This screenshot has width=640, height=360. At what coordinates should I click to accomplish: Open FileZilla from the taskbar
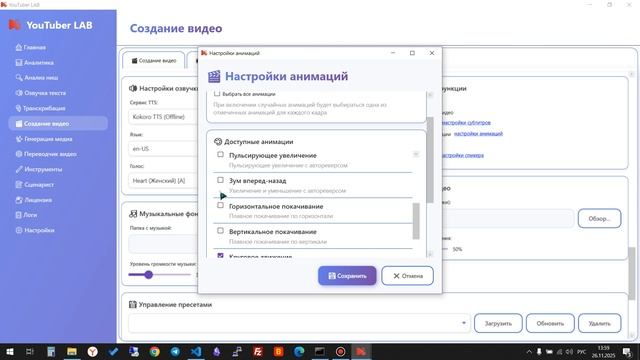click(258, 351)
